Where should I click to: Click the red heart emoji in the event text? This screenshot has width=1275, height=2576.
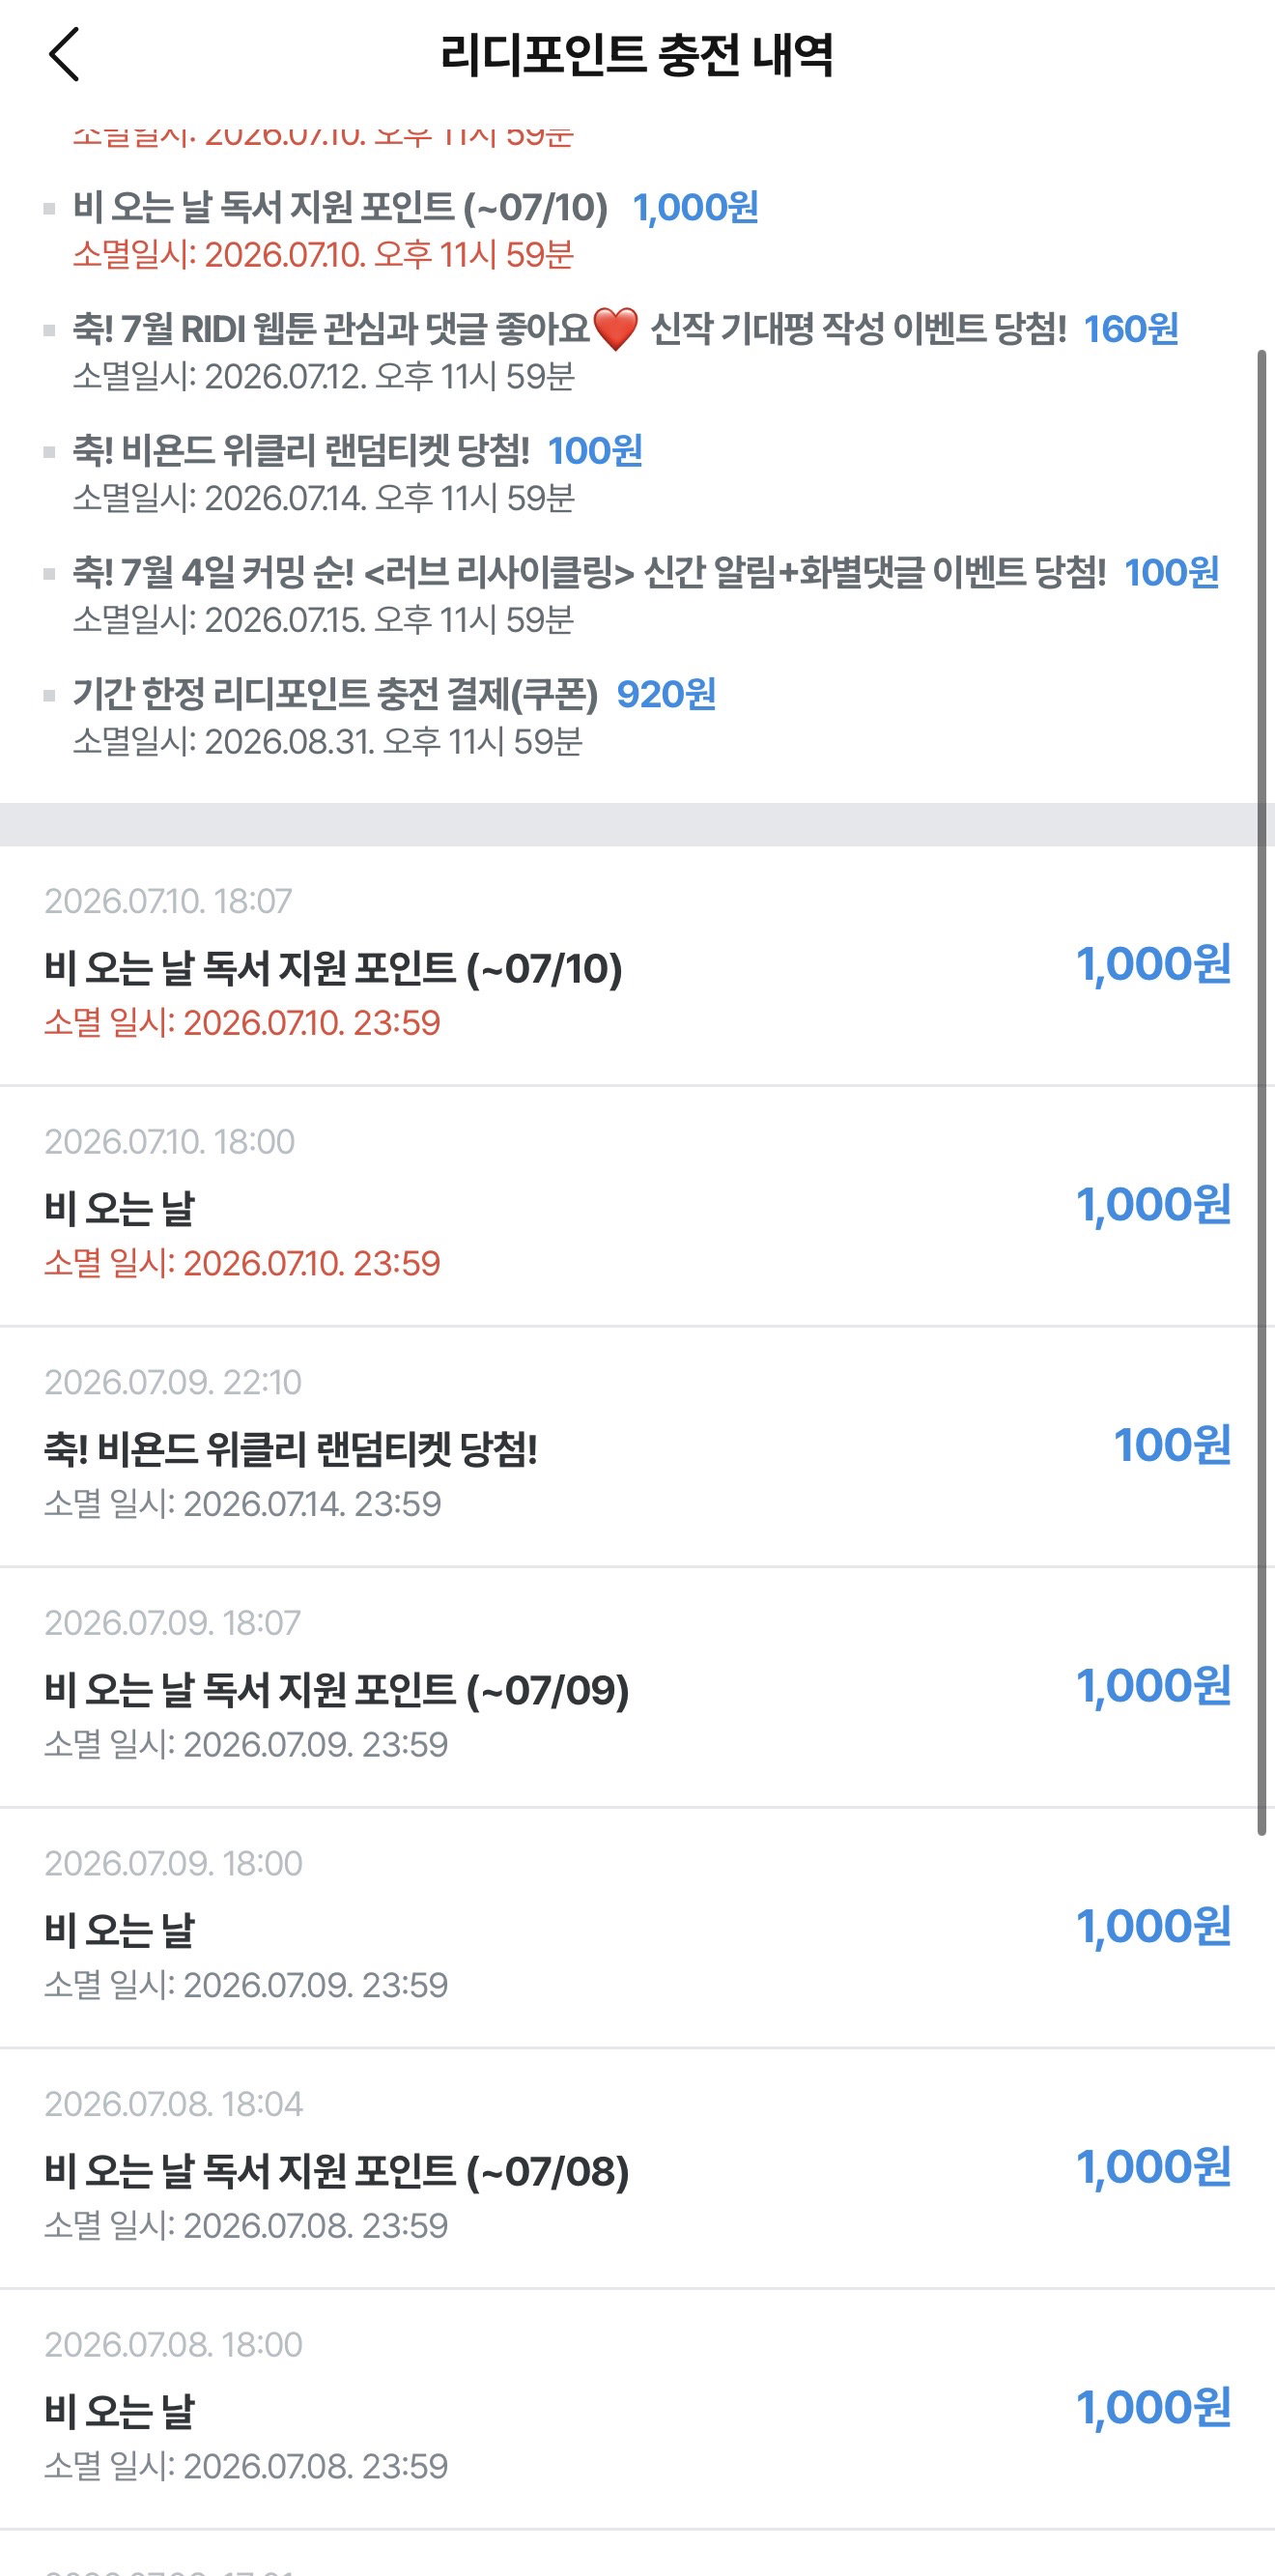(615, 329)
